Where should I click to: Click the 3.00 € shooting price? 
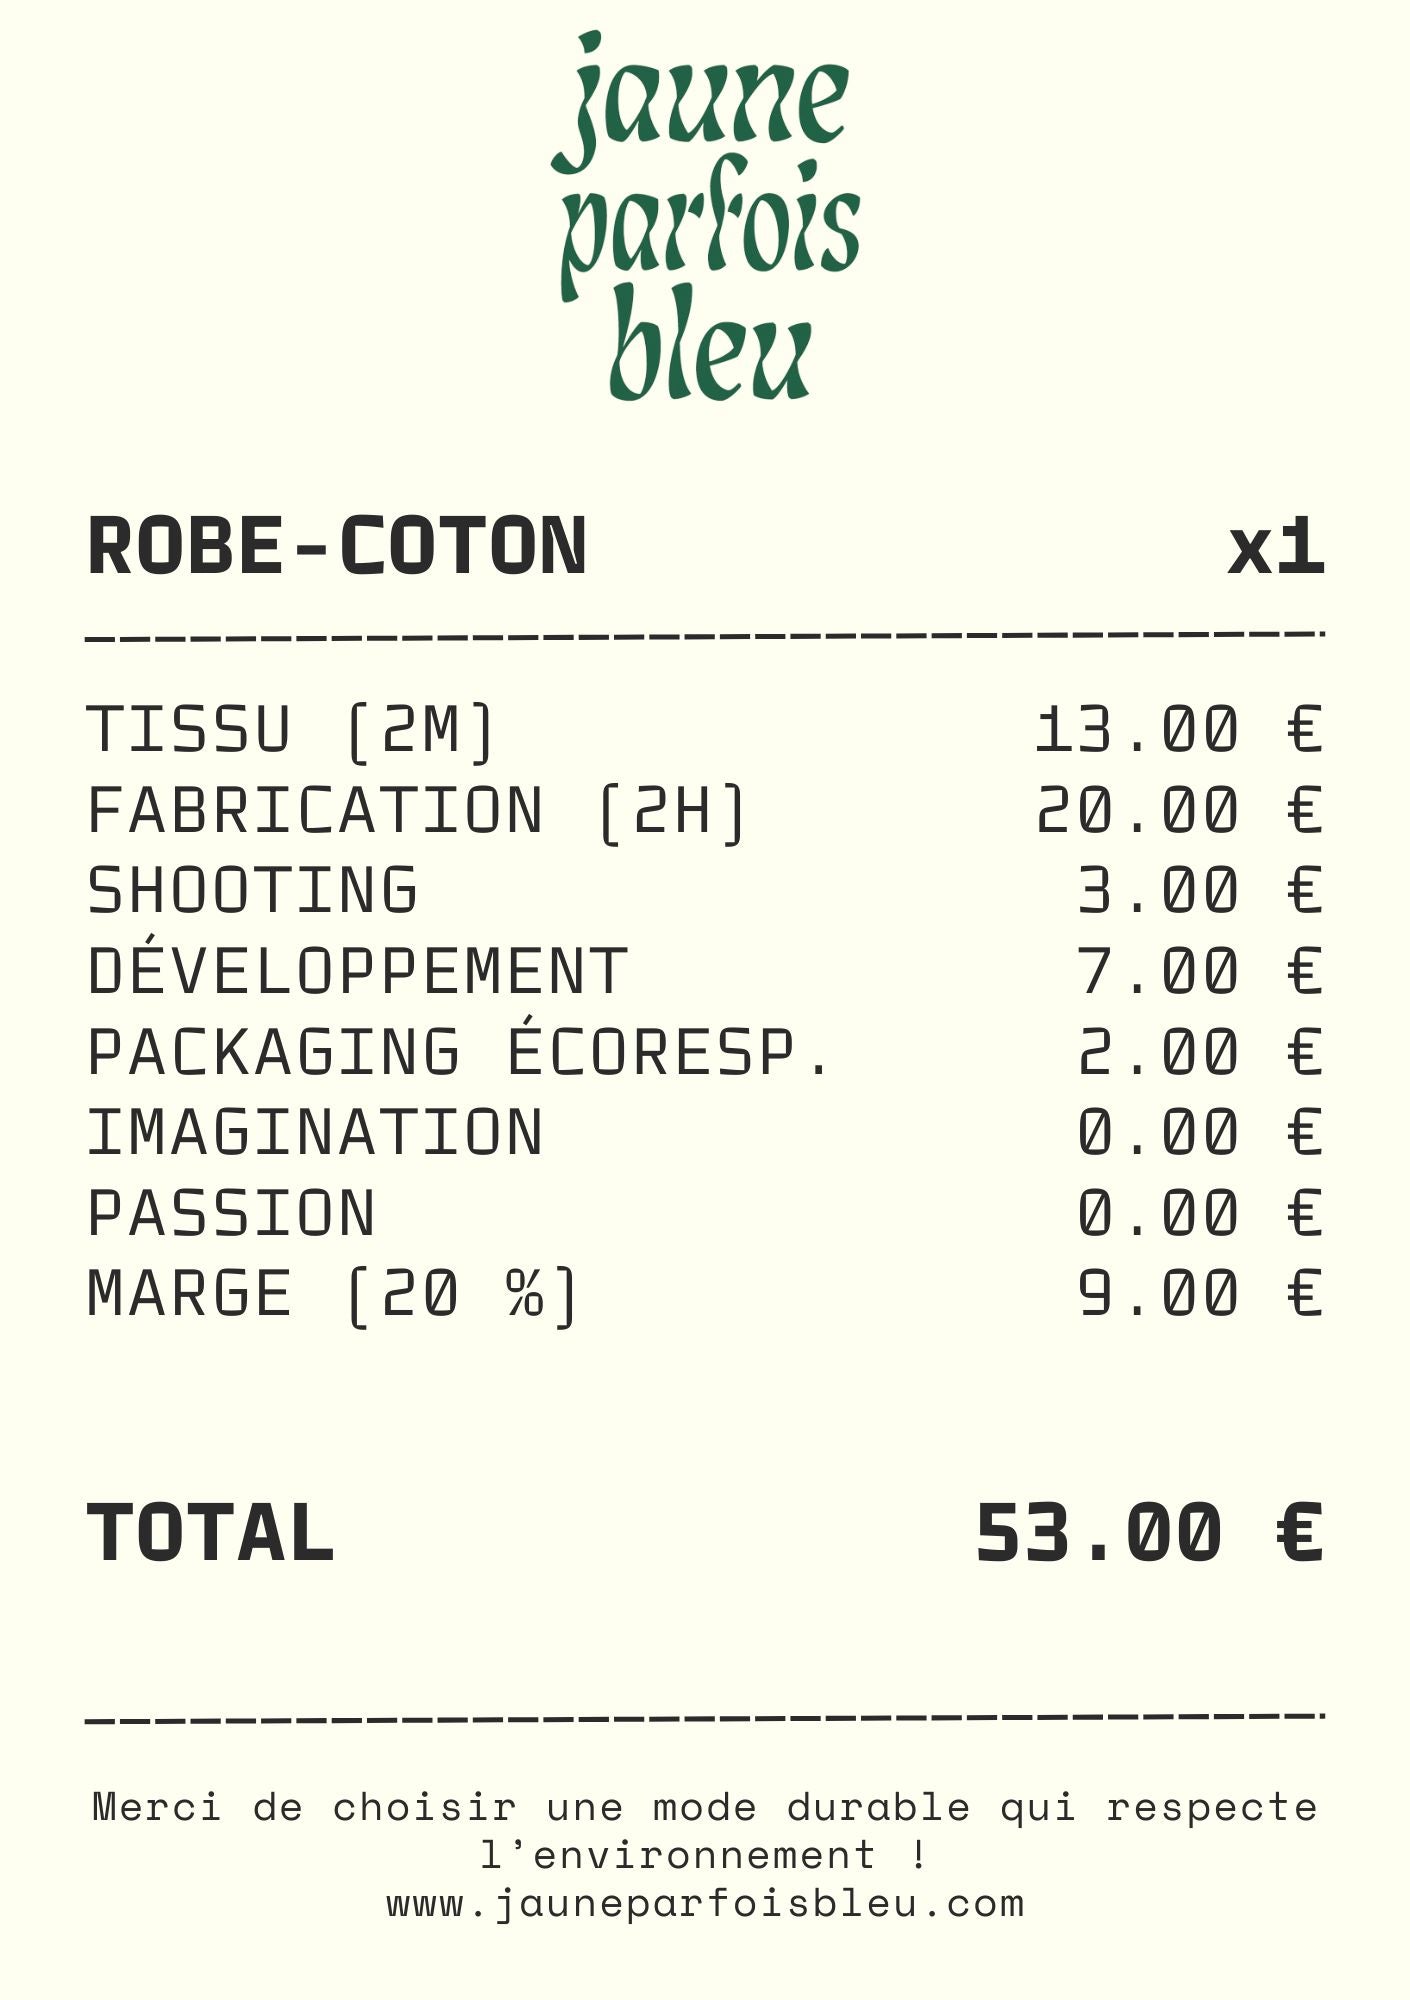tap(1198, 891)
